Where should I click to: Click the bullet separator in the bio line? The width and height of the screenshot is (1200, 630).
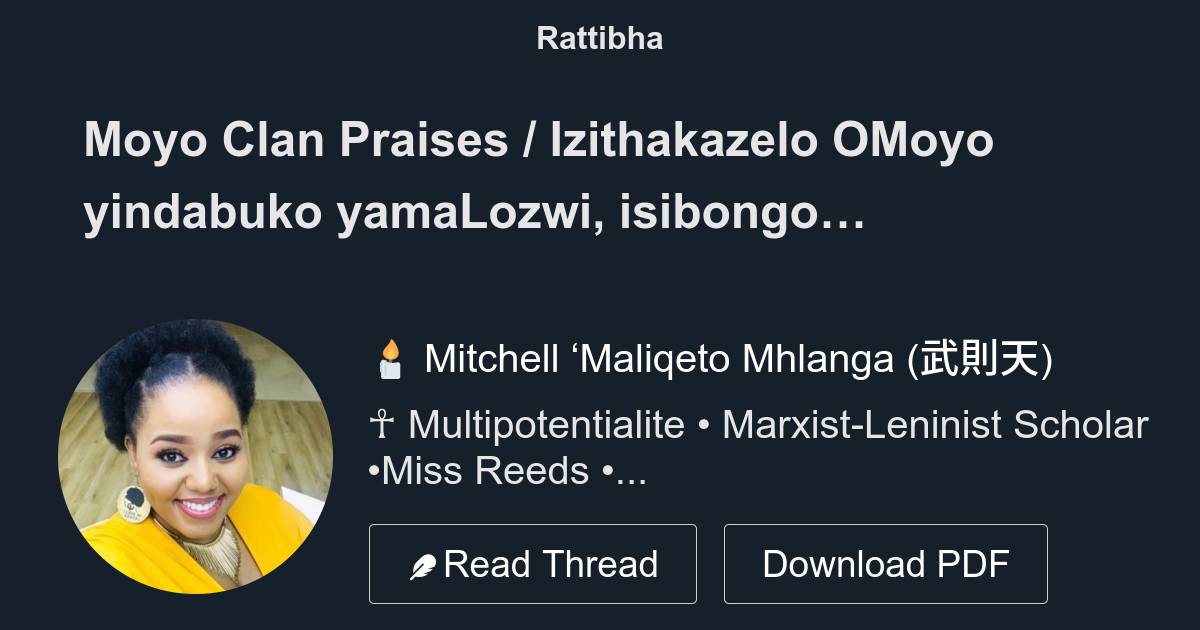click(x=705, y=424)
